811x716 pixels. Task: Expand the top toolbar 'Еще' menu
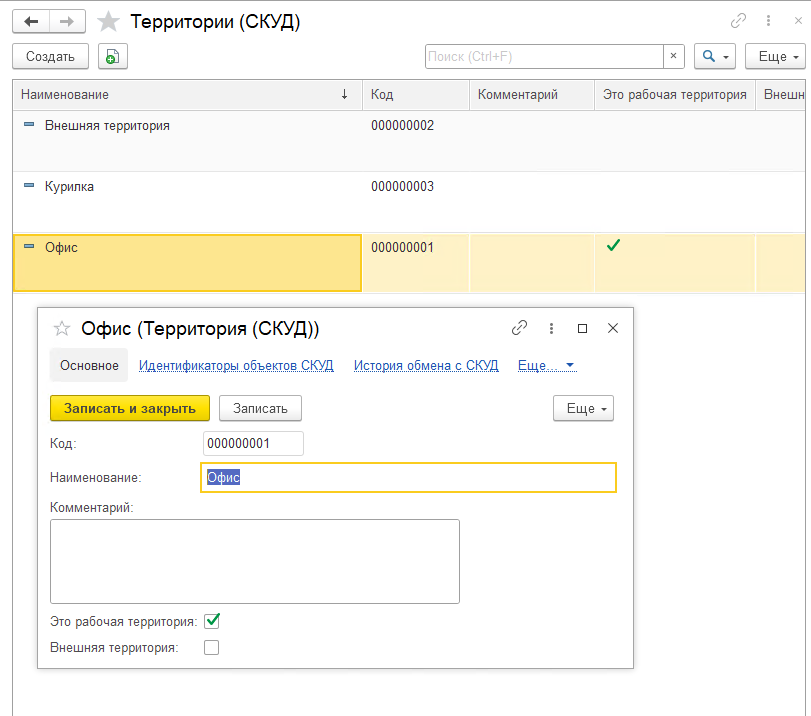pos(775,57)
